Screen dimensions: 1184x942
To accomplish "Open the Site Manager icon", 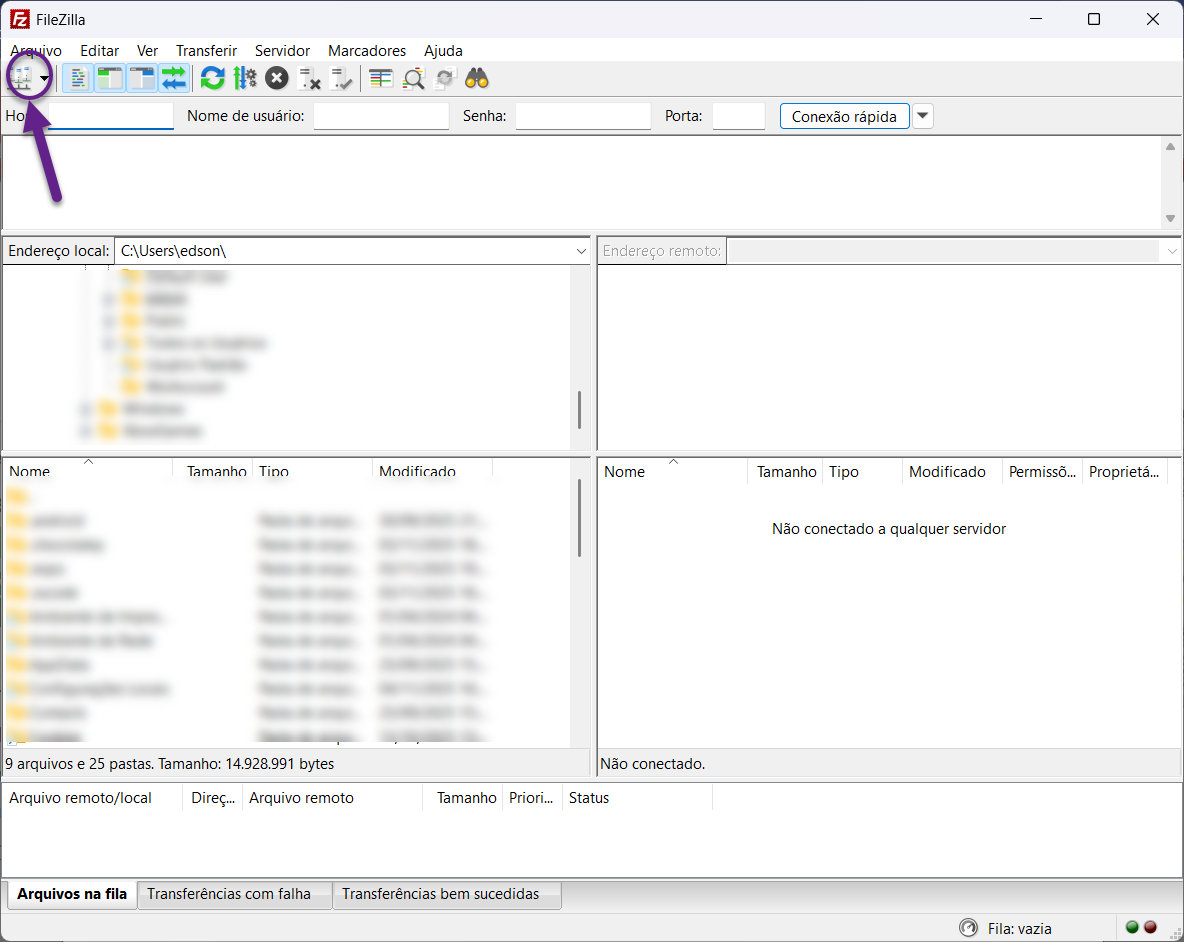I will (x=22, y=78).
